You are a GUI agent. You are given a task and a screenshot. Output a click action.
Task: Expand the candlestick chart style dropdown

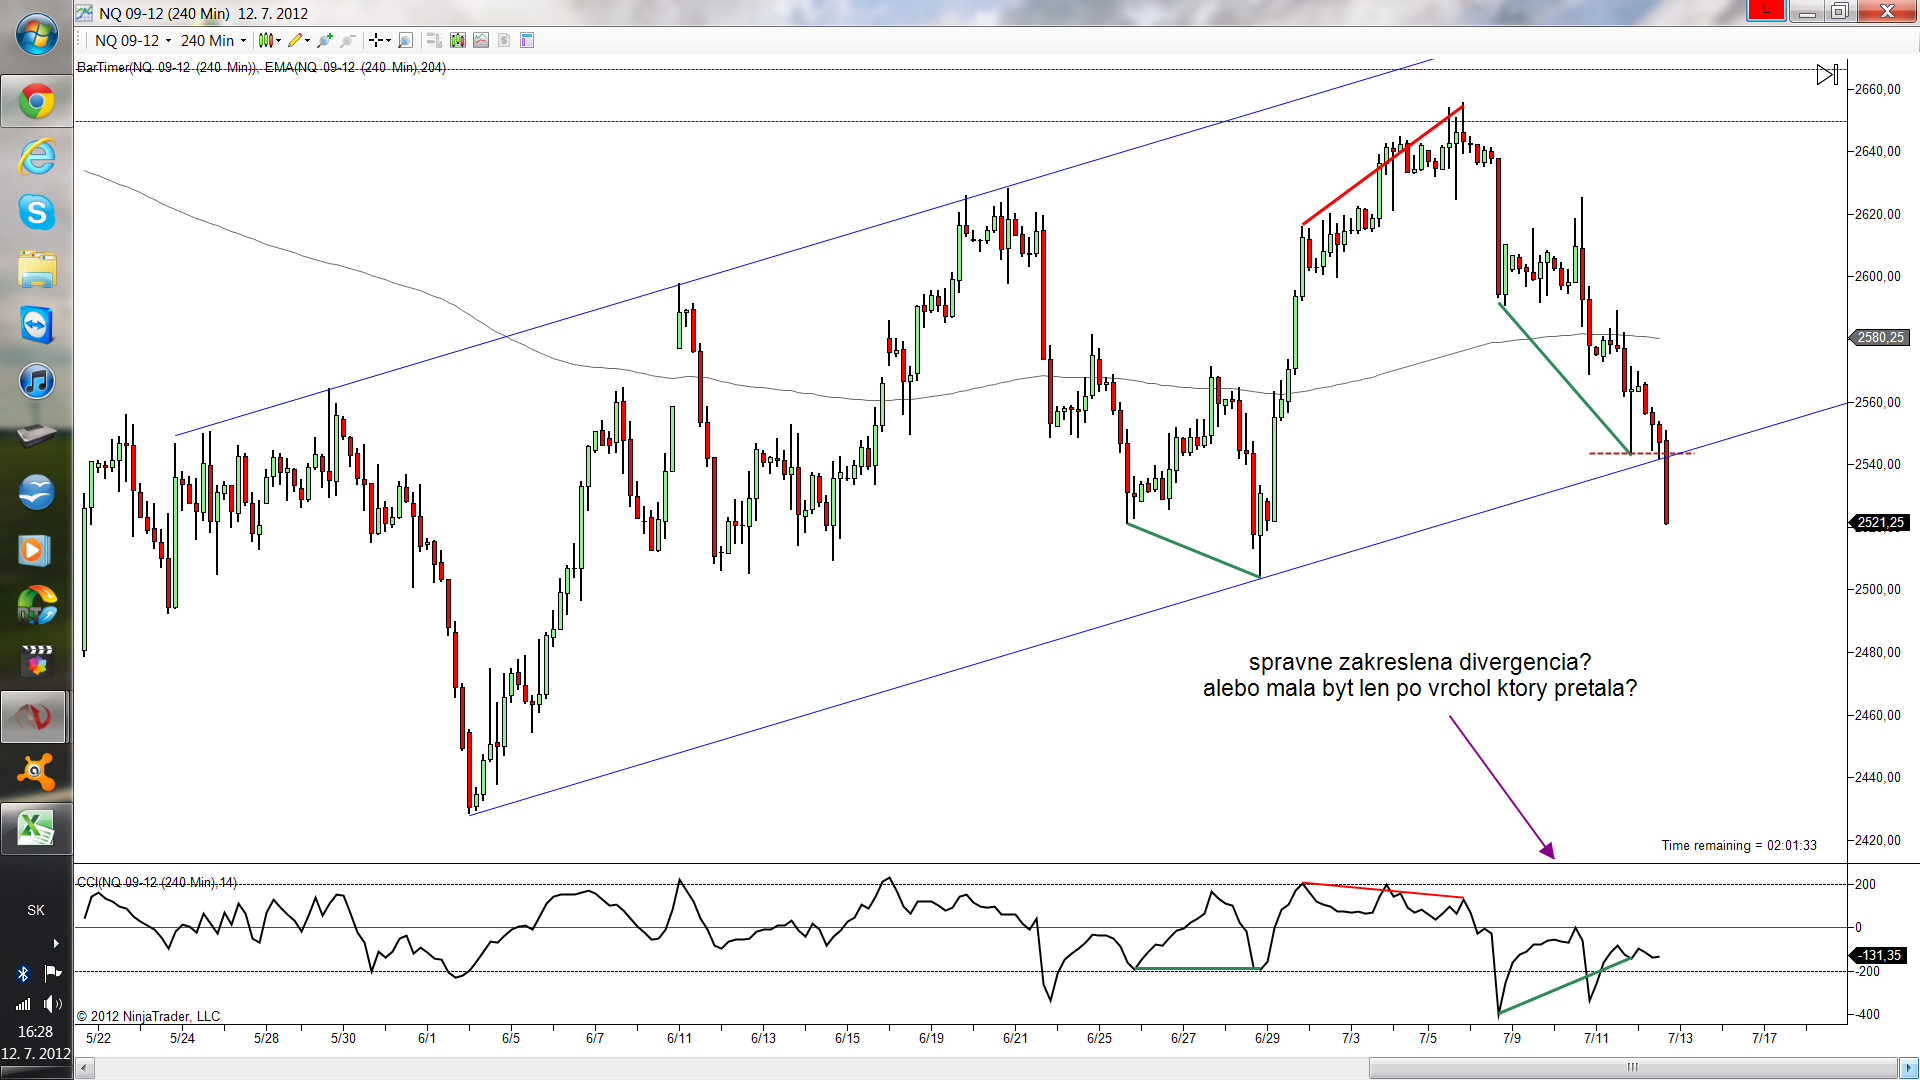pos(269,40)
